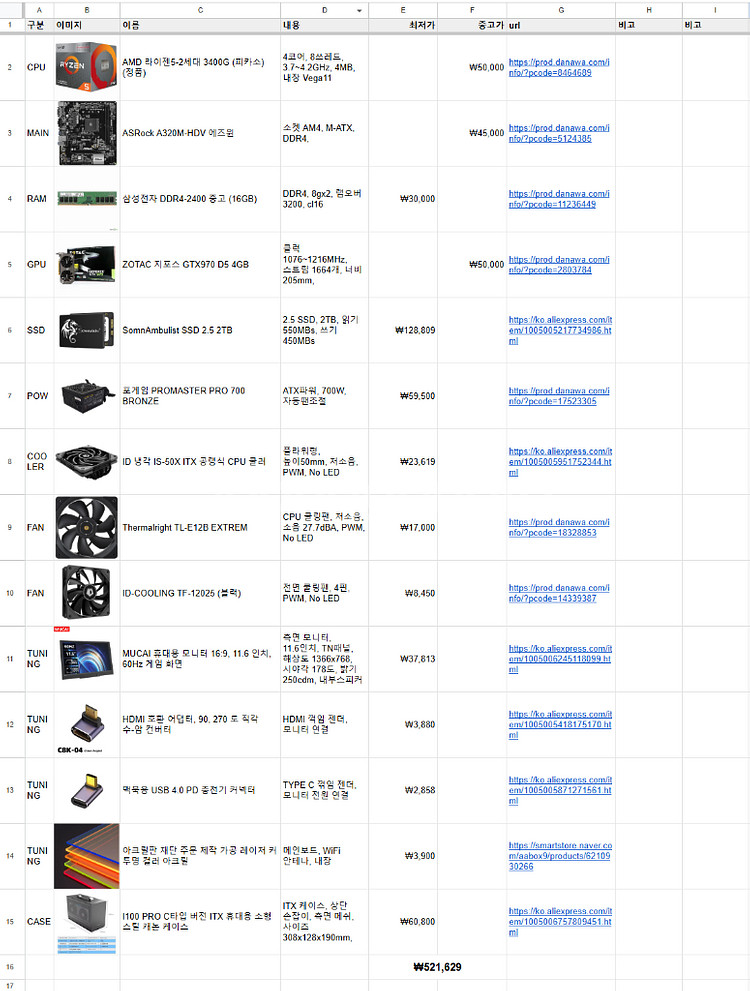The height and width of the screenshot is (991, 750).
Task: Open the smartstore.naver.com link
Action: click(560, 856)
